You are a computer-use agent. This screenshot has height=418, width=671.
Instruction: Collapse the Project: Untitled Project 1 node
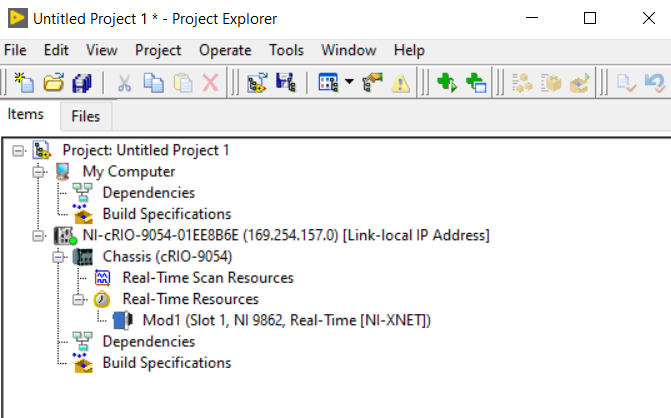click(x=18, y=151)
